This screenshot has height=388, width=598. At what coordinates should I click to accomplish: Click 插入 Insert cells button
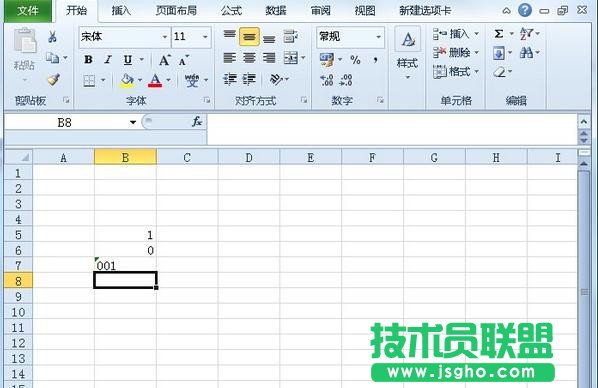456,34
